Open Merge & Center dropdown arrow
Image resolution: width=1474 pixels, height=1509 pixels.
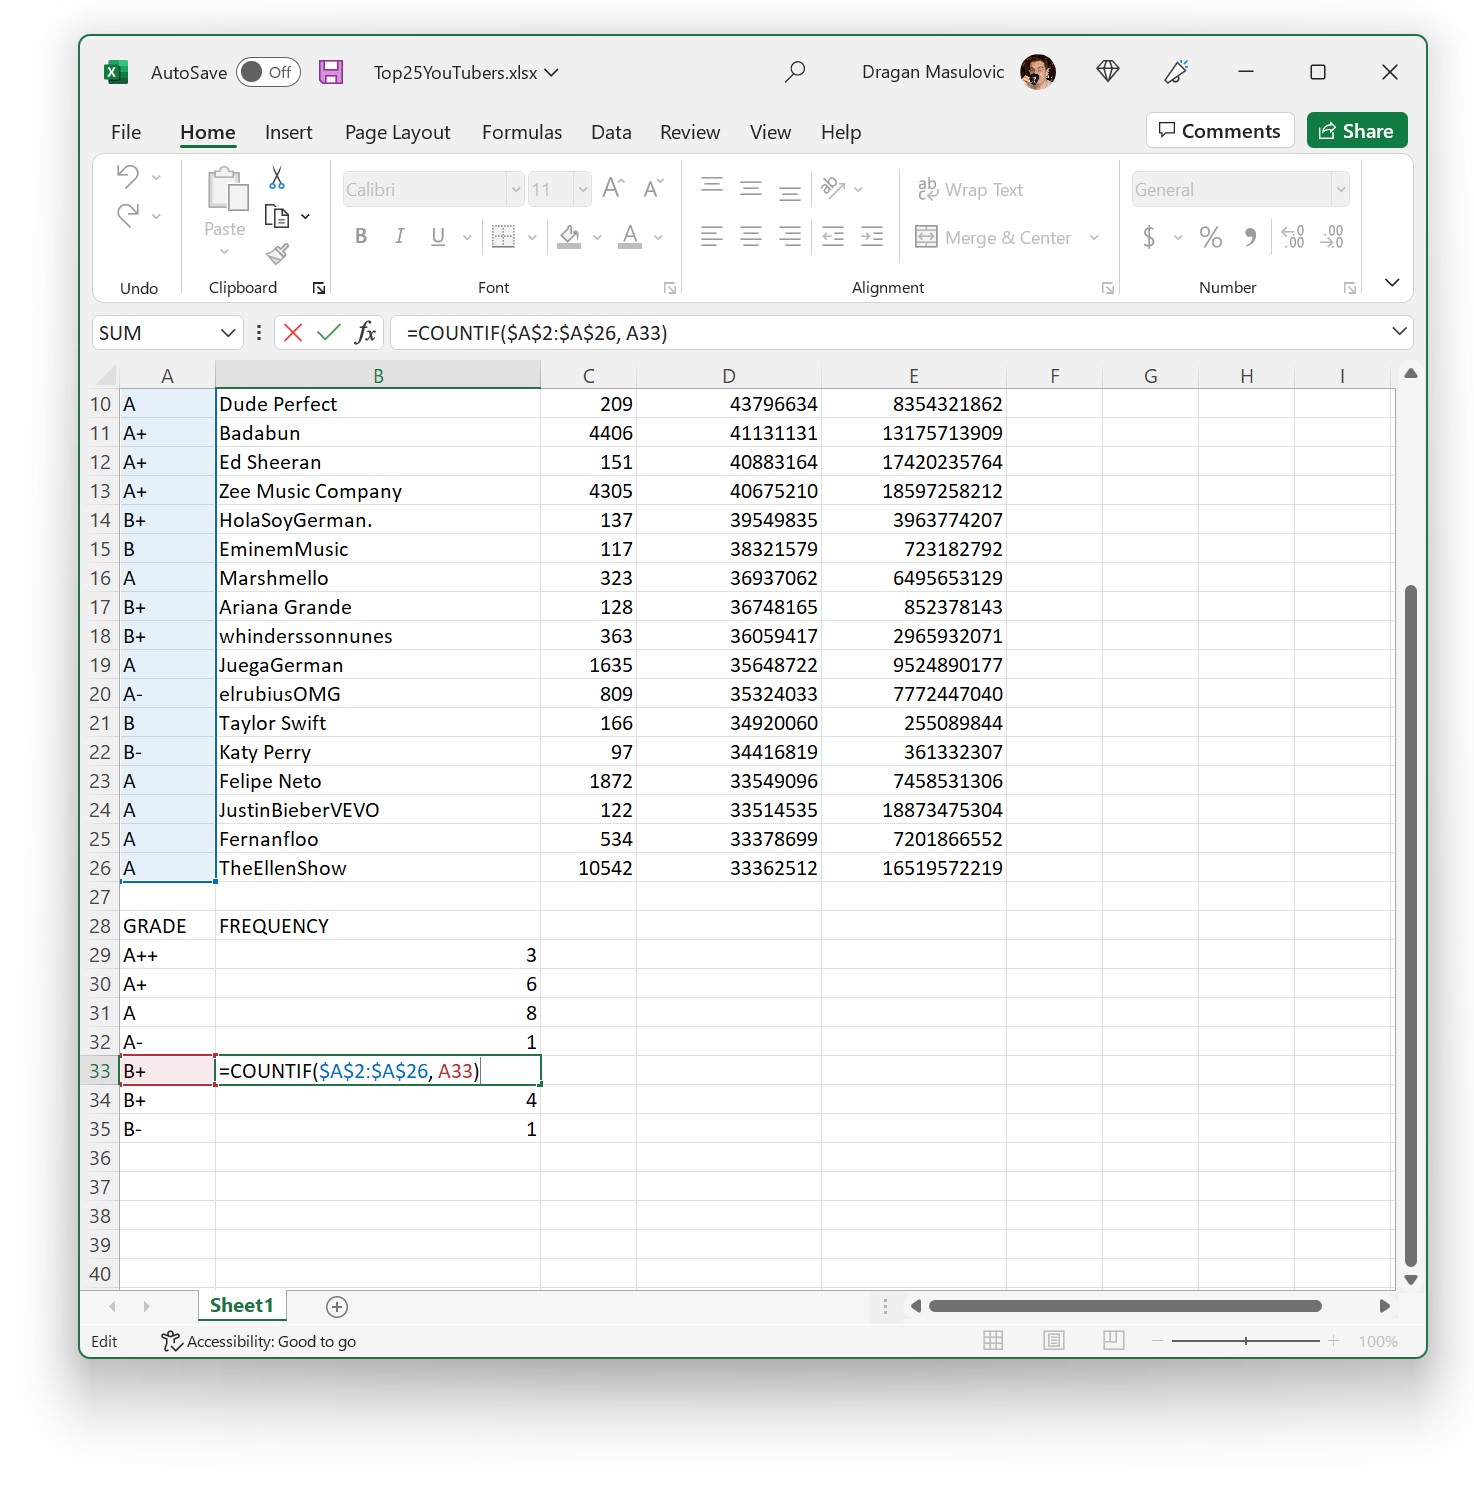pos(1094,237)
